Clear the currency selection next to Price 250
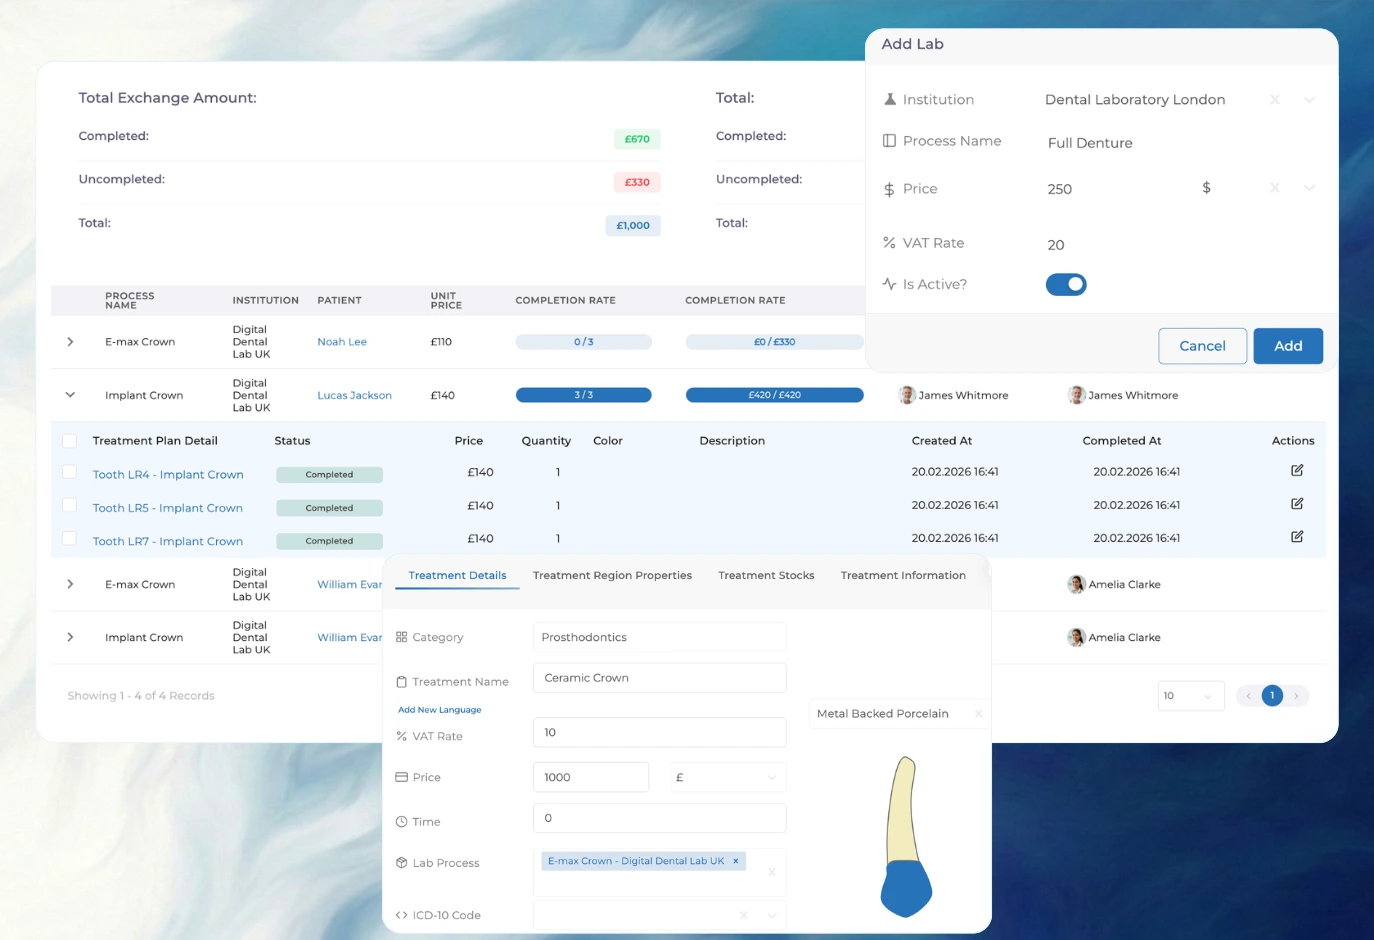The width and height of the screenshot is (1374, 940). click(1275, 188)
